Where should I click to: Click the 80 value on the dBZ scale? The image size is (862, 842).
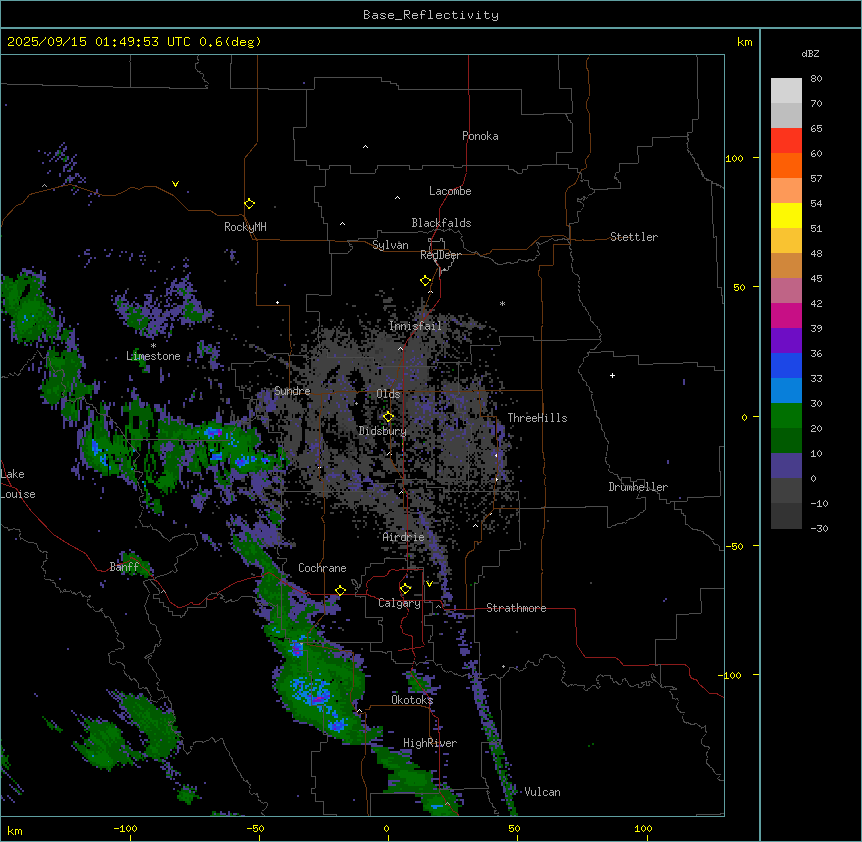click(x=816, y=79)
